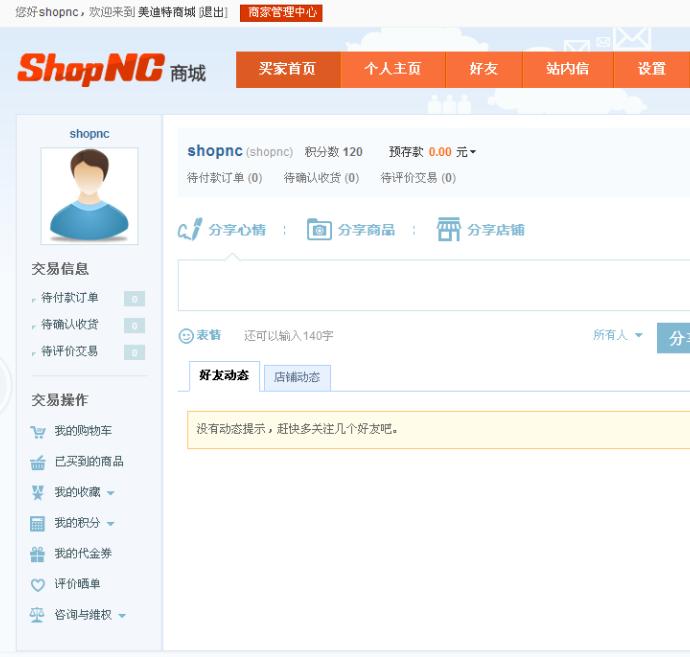This screenshot has height=657, width=690.
Task: Open the 所有人 visibility dropdown
Action: tap(618, 335)
